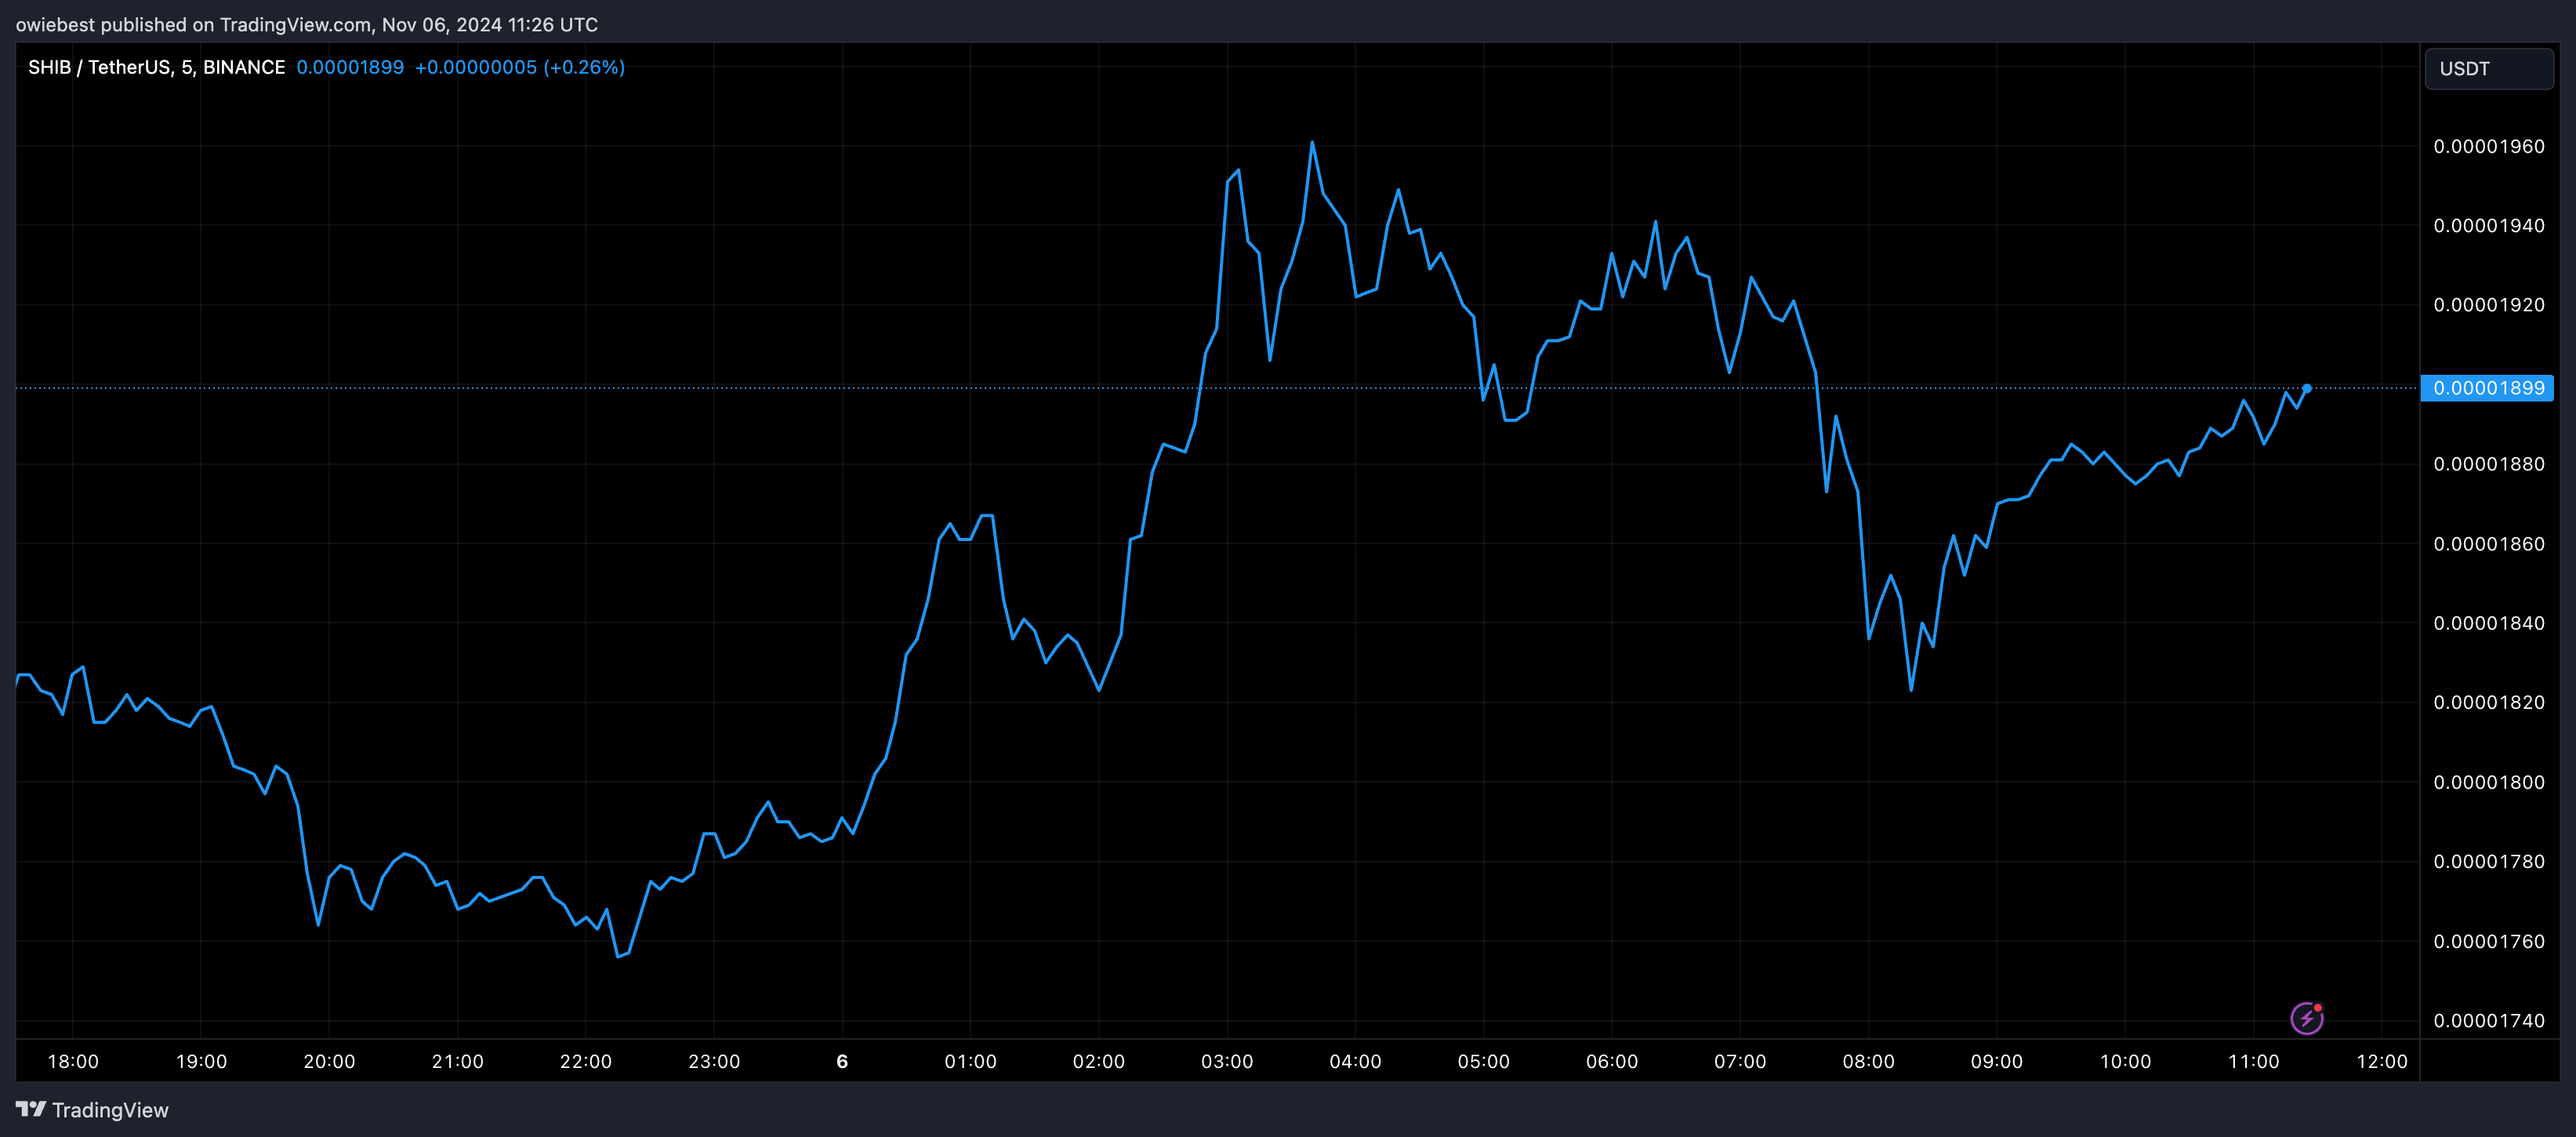Click the published by owiebest caption
This screenshot has width=2576, height=1137.
click(x=306, y=25)
